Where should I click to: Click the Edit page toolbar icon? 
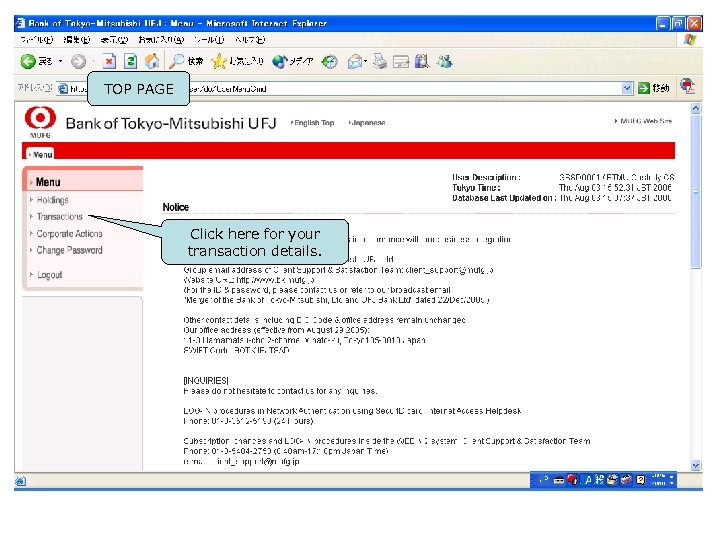(x=401, y=61)
